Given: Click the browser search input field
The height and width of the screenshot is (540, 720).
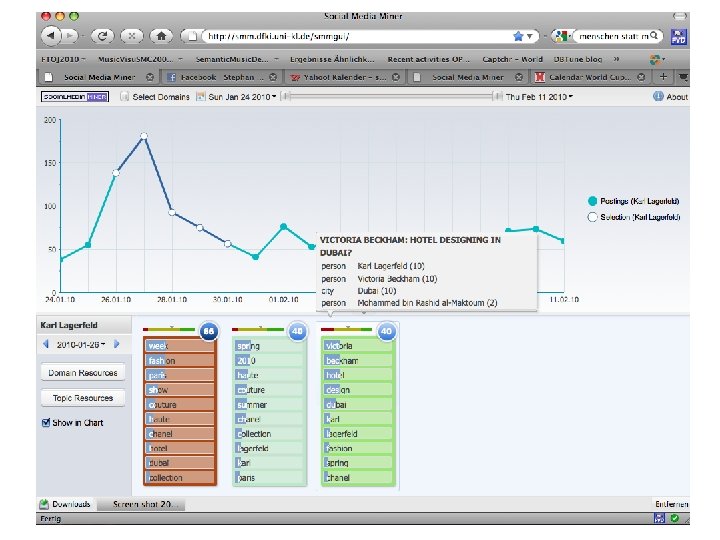Looking at the screenshot, I should click(x=613, y=36).
